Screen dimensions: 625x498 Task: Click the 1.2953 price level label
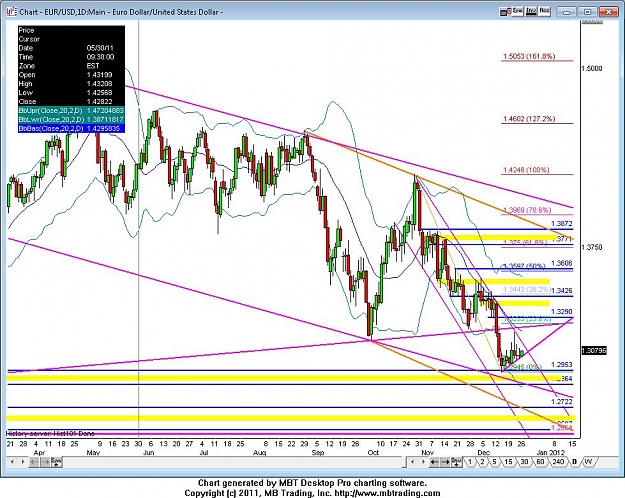point(562,364)
